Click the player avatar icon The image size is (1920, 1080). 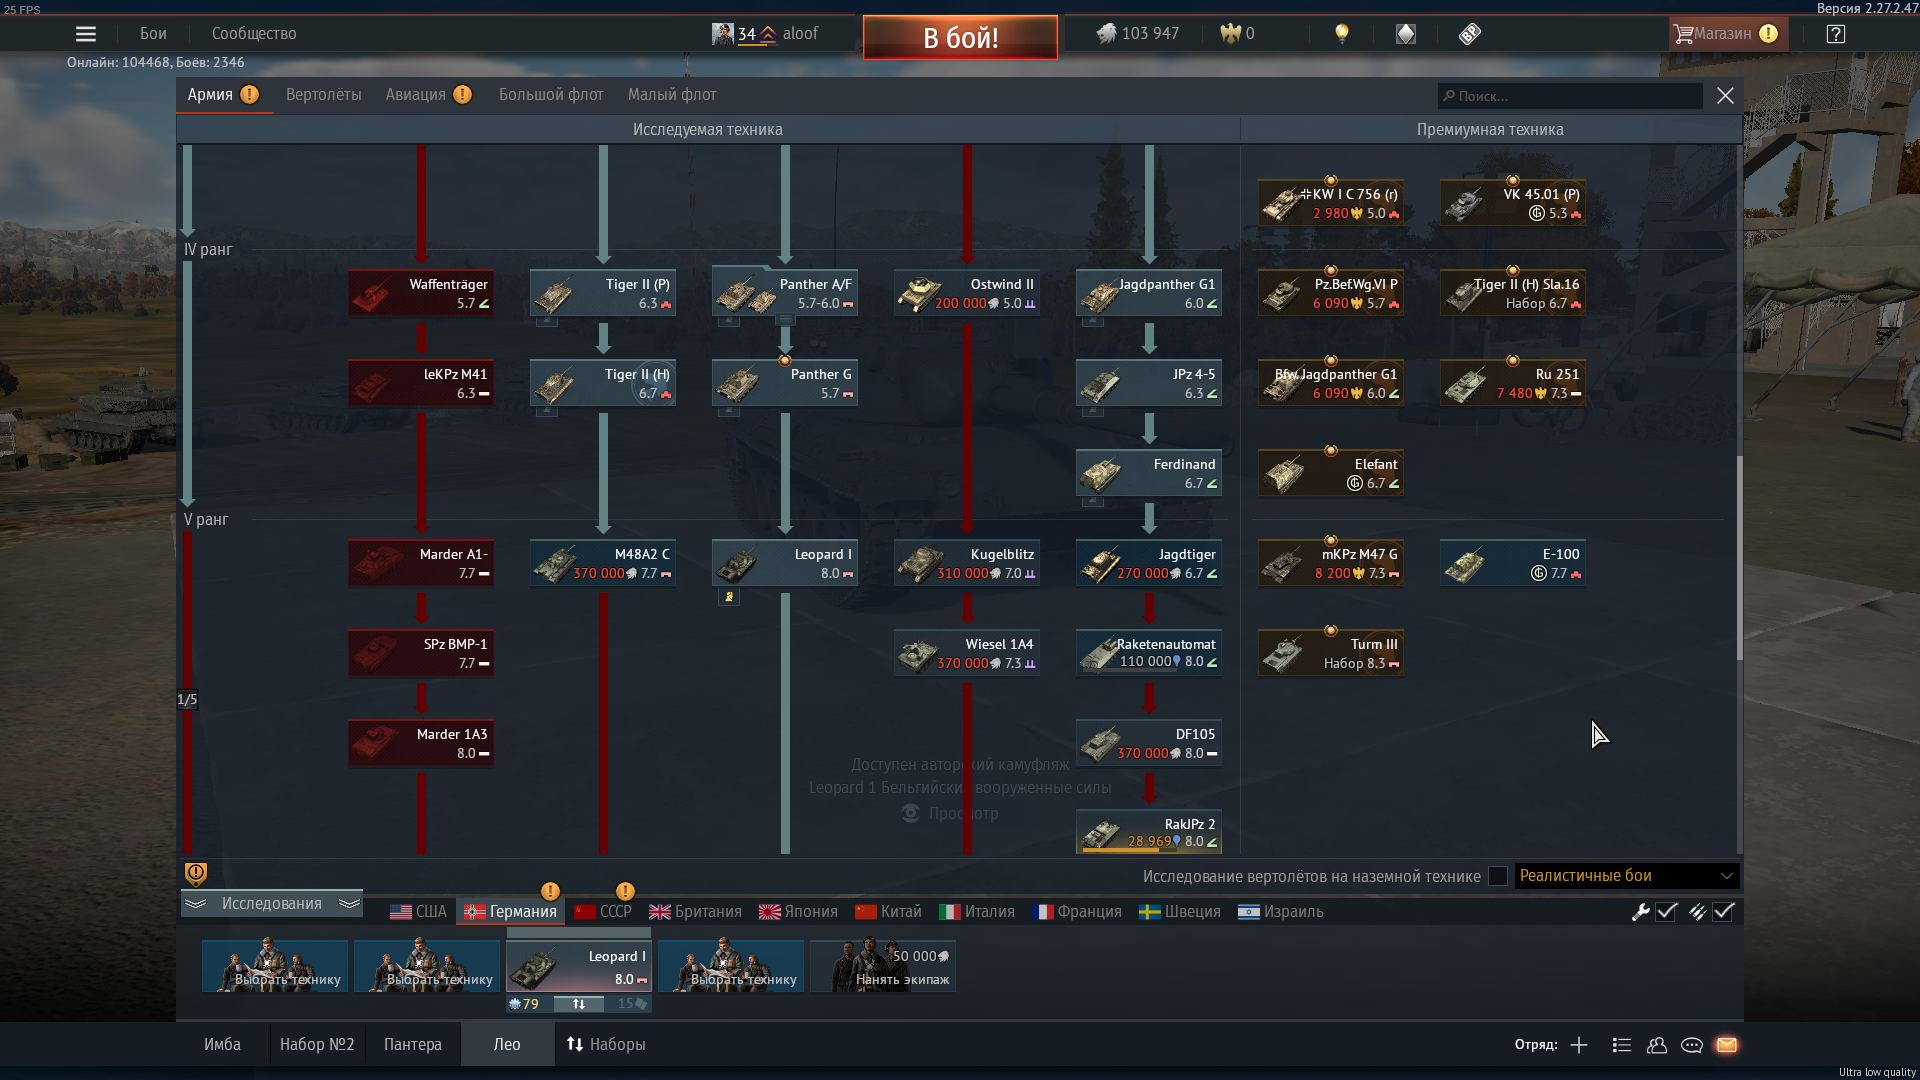click(722, 34)
